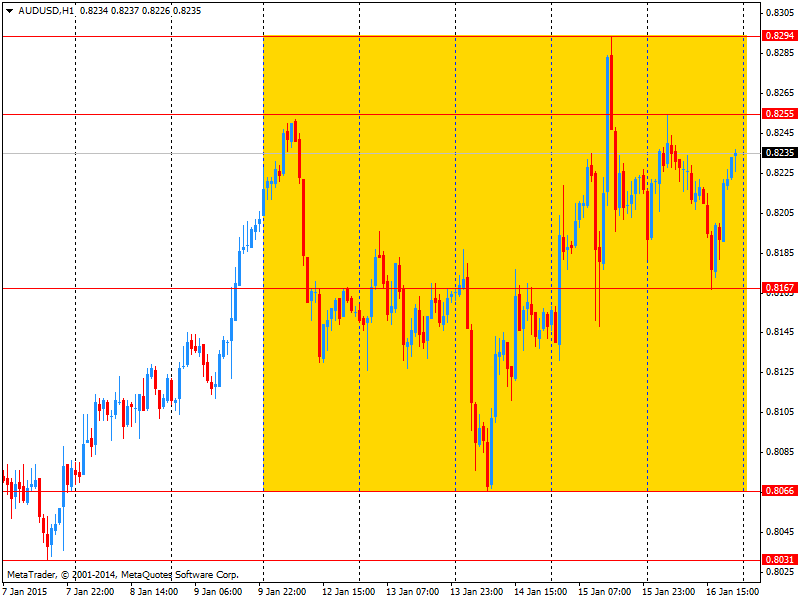
Task: Click the black 0.8235 current price tag
Action: (779, 153)
